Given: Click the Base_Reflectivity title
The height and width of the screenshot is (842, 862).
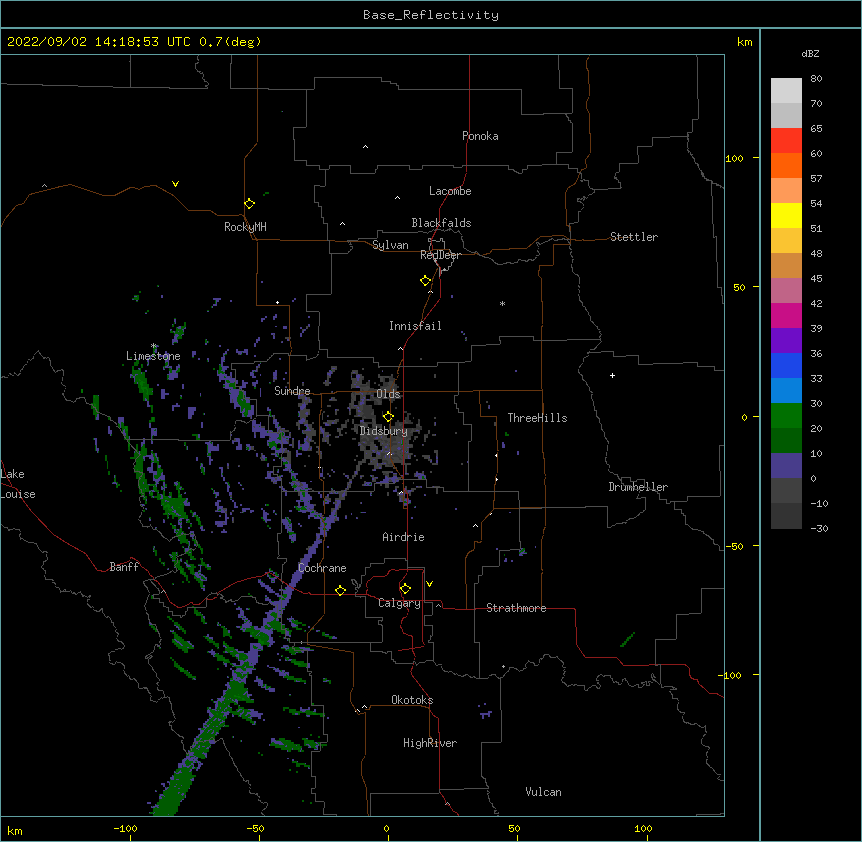Looking at the screenshot, I should (x=431, y=15).
